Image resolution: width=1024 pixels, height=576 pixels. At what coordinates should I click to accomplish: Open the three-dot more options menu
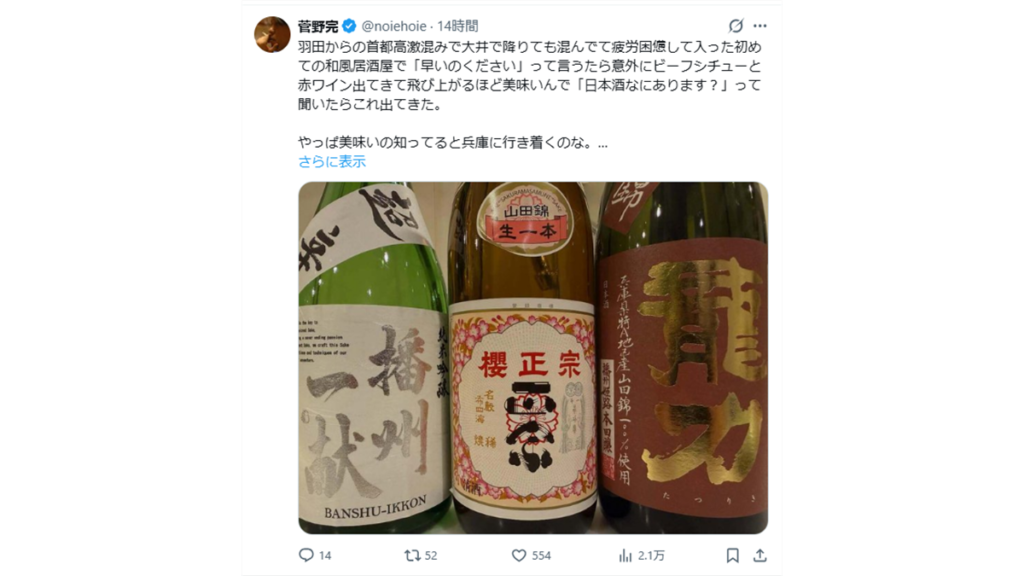pos(760,25)
